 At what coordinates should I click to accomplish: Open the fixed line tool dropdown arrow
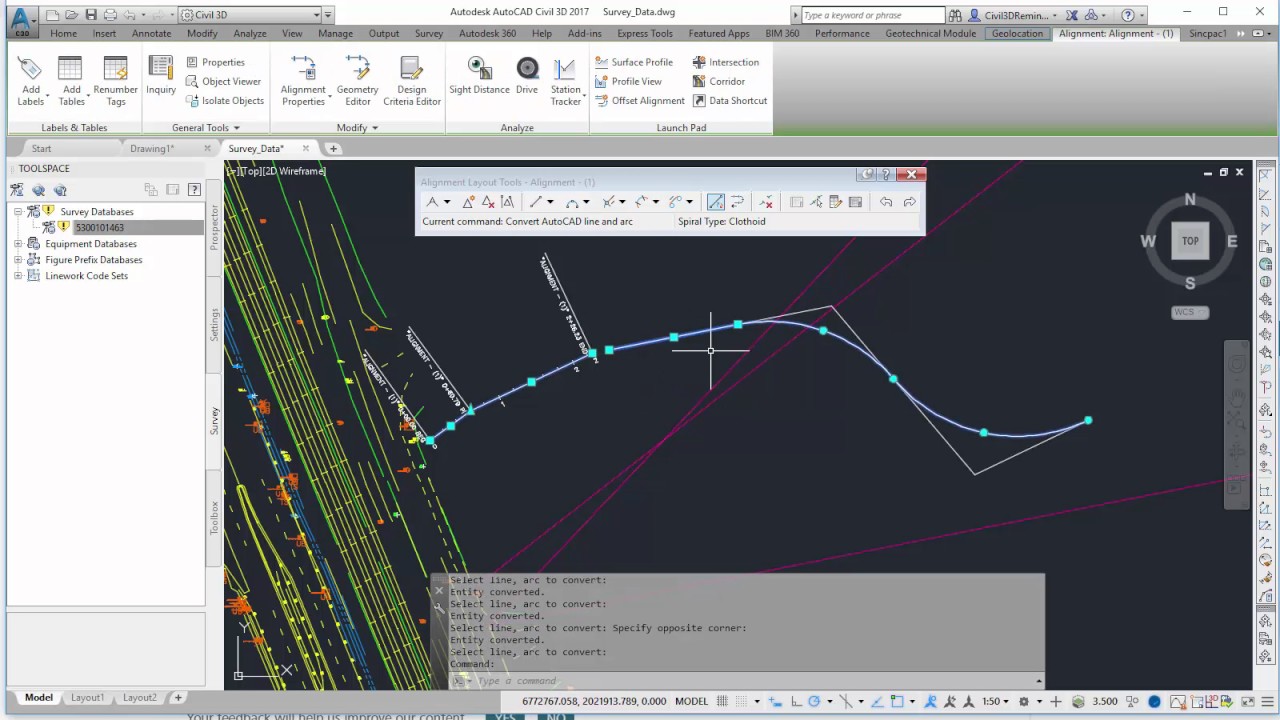coord(550,202)
